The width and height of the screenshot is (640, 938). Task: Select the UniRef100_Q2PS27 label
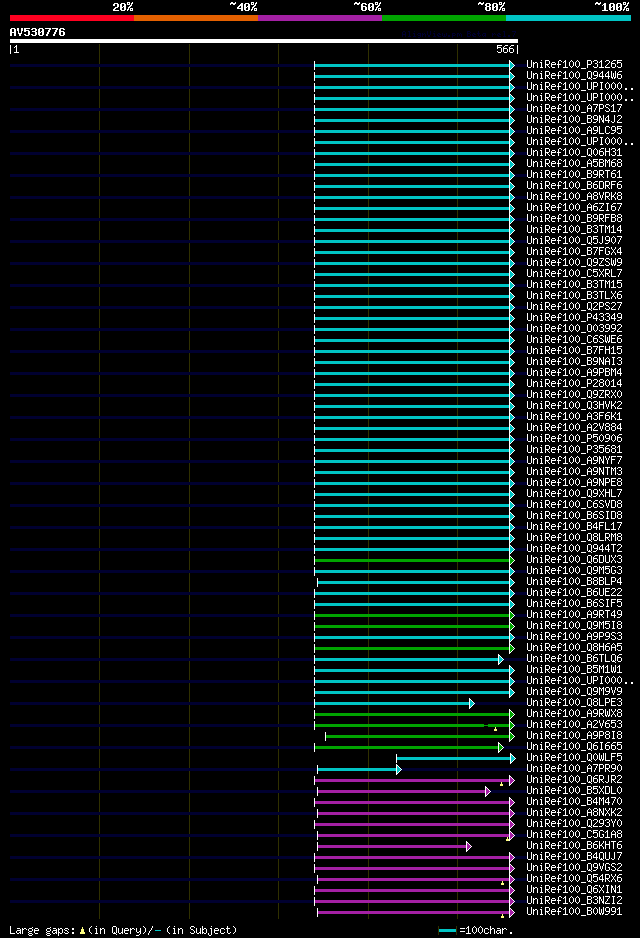coord(574,306)
